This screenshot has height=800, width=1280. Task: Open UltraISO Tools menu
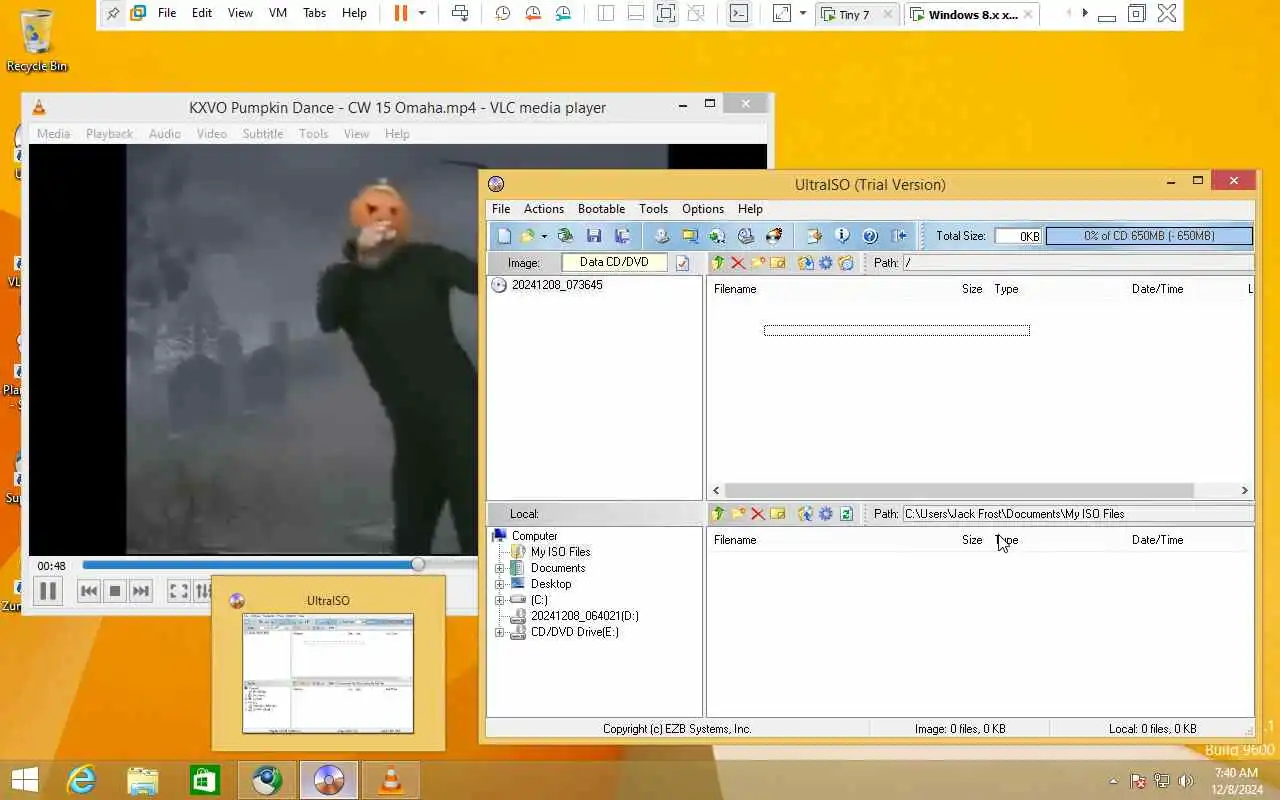click(x=653, y=209)
